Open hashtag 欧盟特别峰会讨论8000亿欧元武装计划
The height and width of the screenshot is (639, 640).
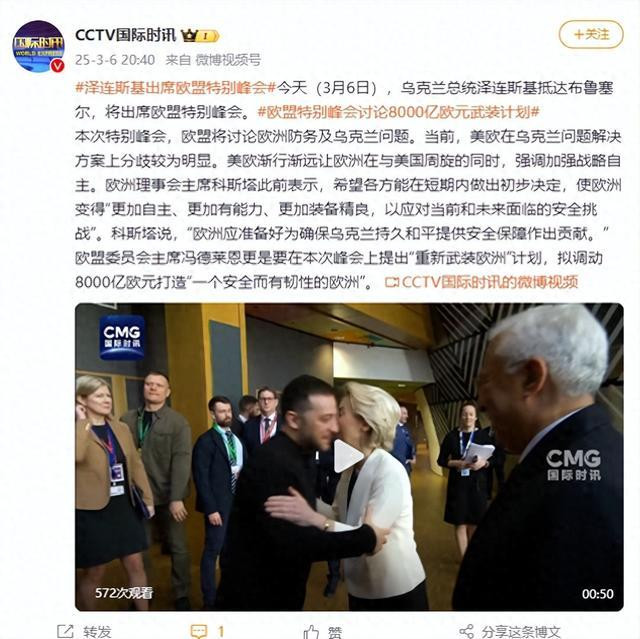coord(399,112)
